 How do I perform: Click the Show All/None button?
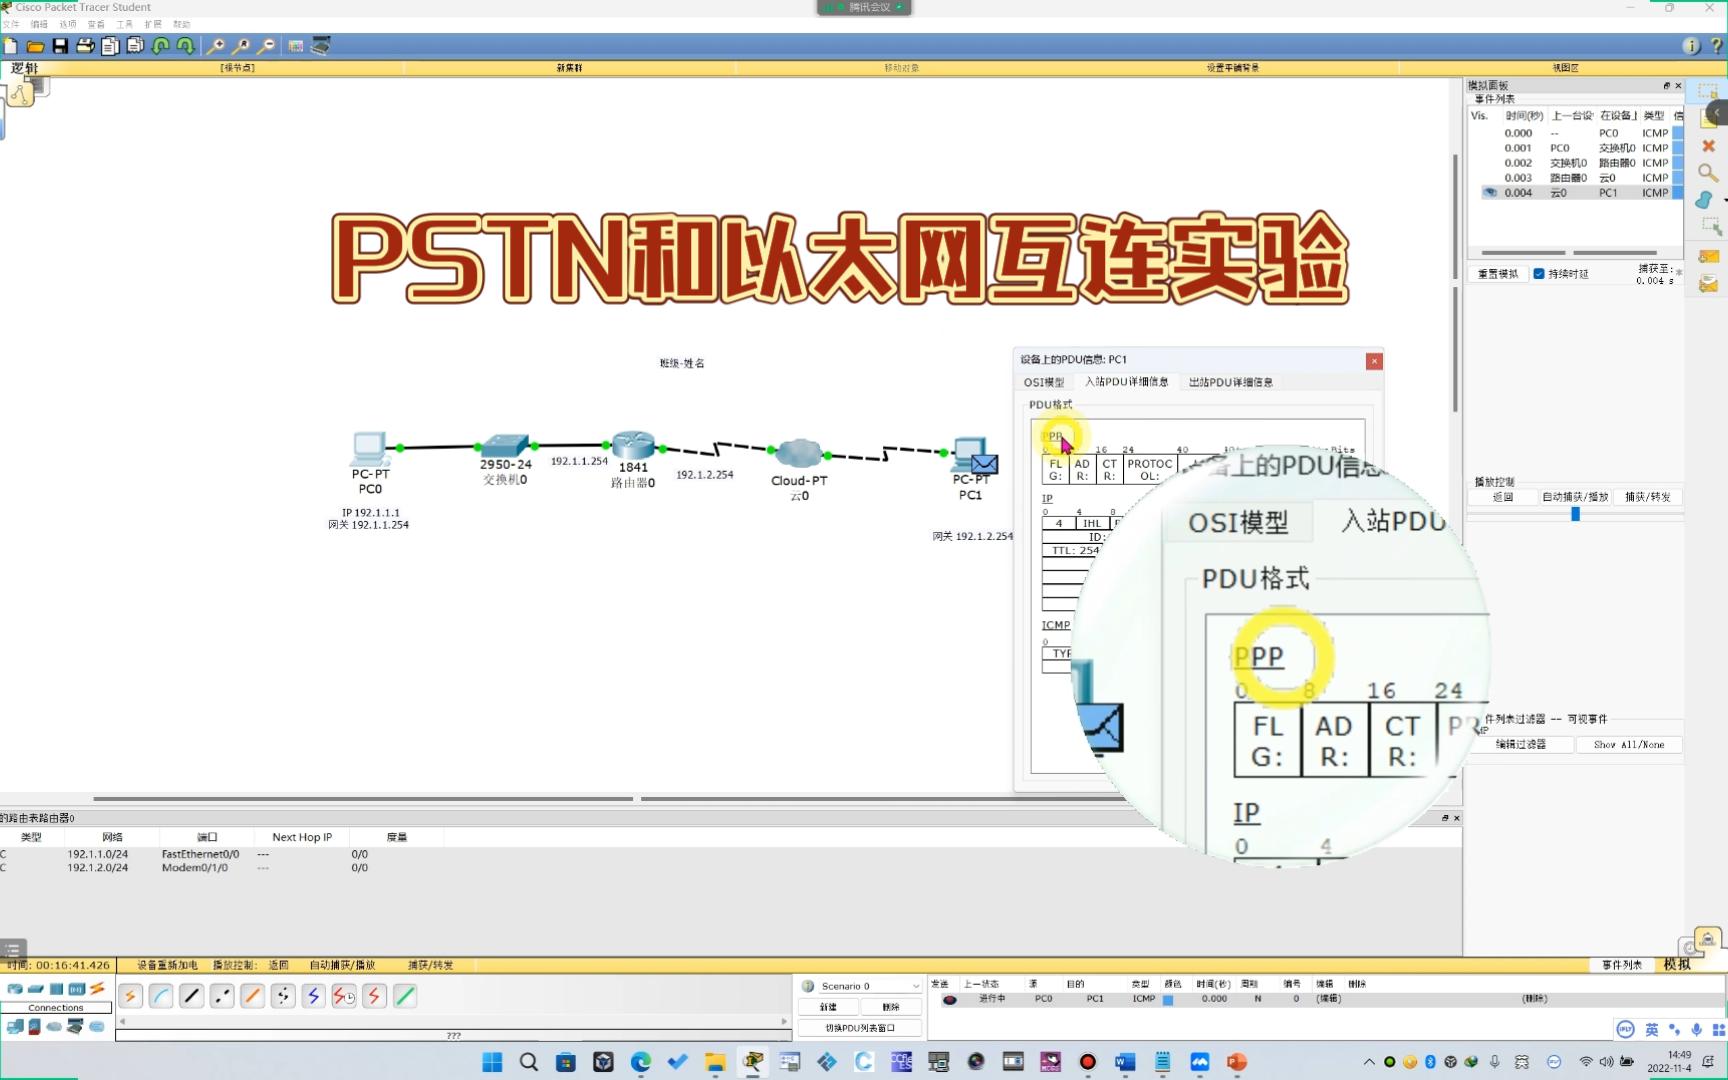pyautogui.click(x=1629, y=745)
